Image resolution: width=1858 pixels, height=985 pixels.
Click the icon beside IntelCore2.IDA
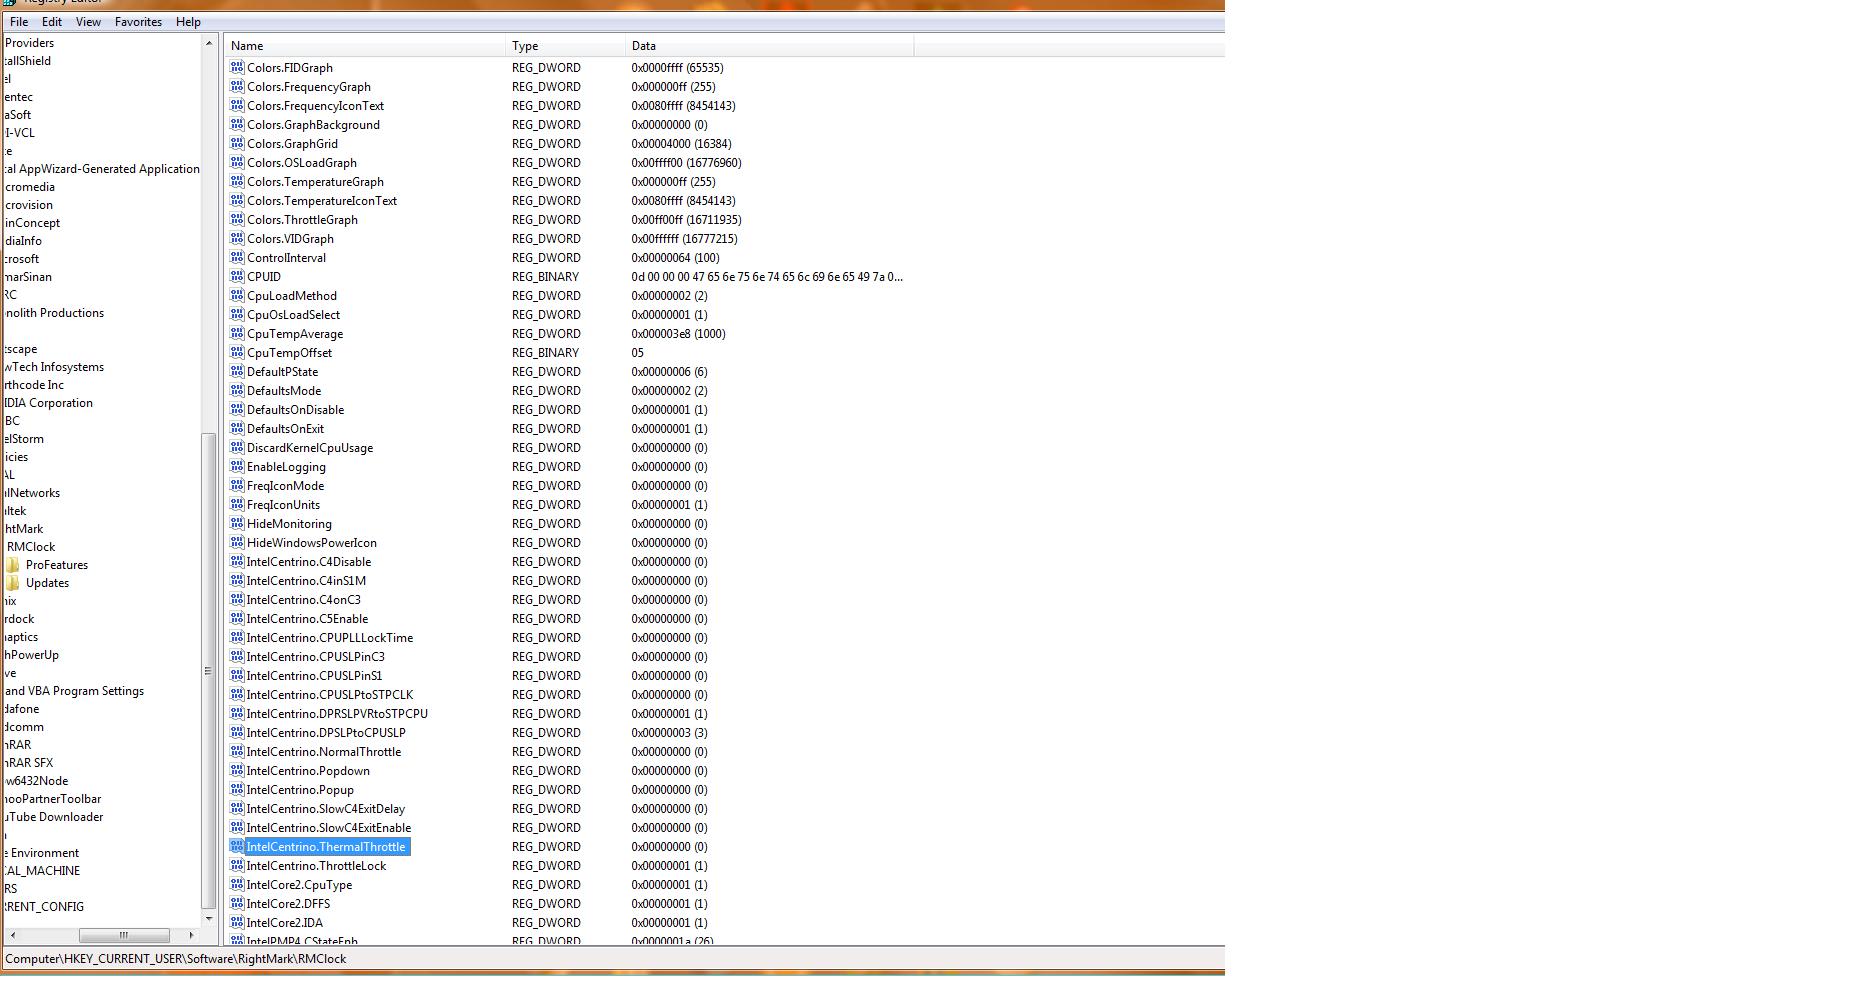[x=237, y=923]
